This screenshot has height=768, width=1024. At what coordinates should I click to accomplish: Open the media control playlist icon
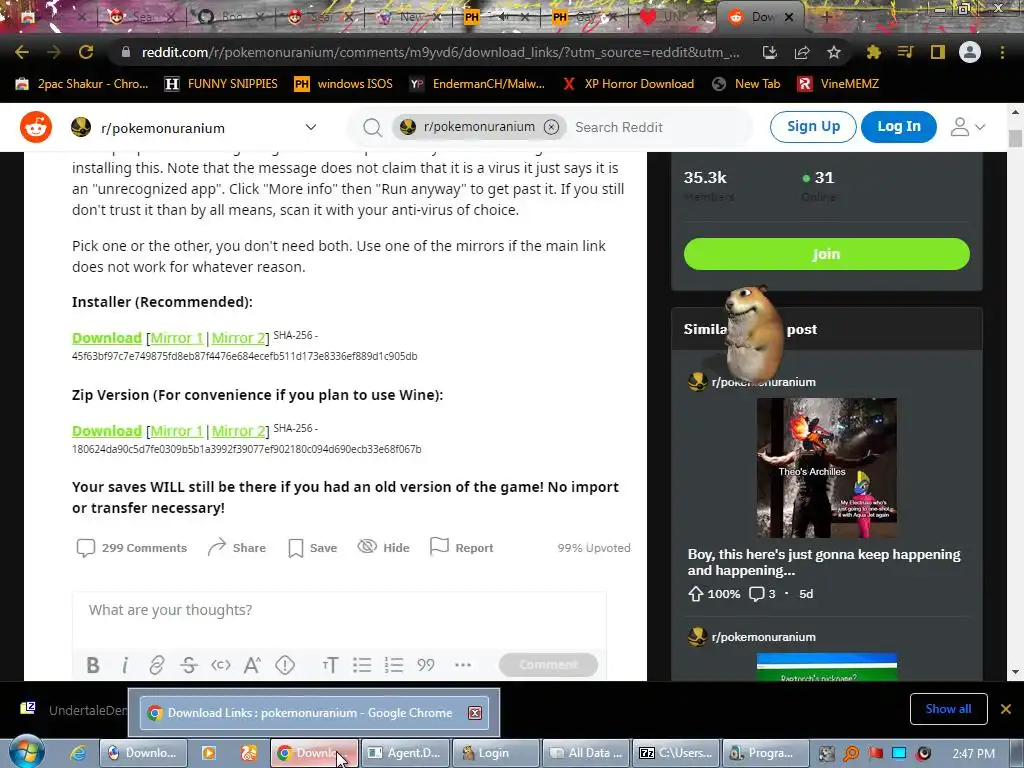coord(906,52)
